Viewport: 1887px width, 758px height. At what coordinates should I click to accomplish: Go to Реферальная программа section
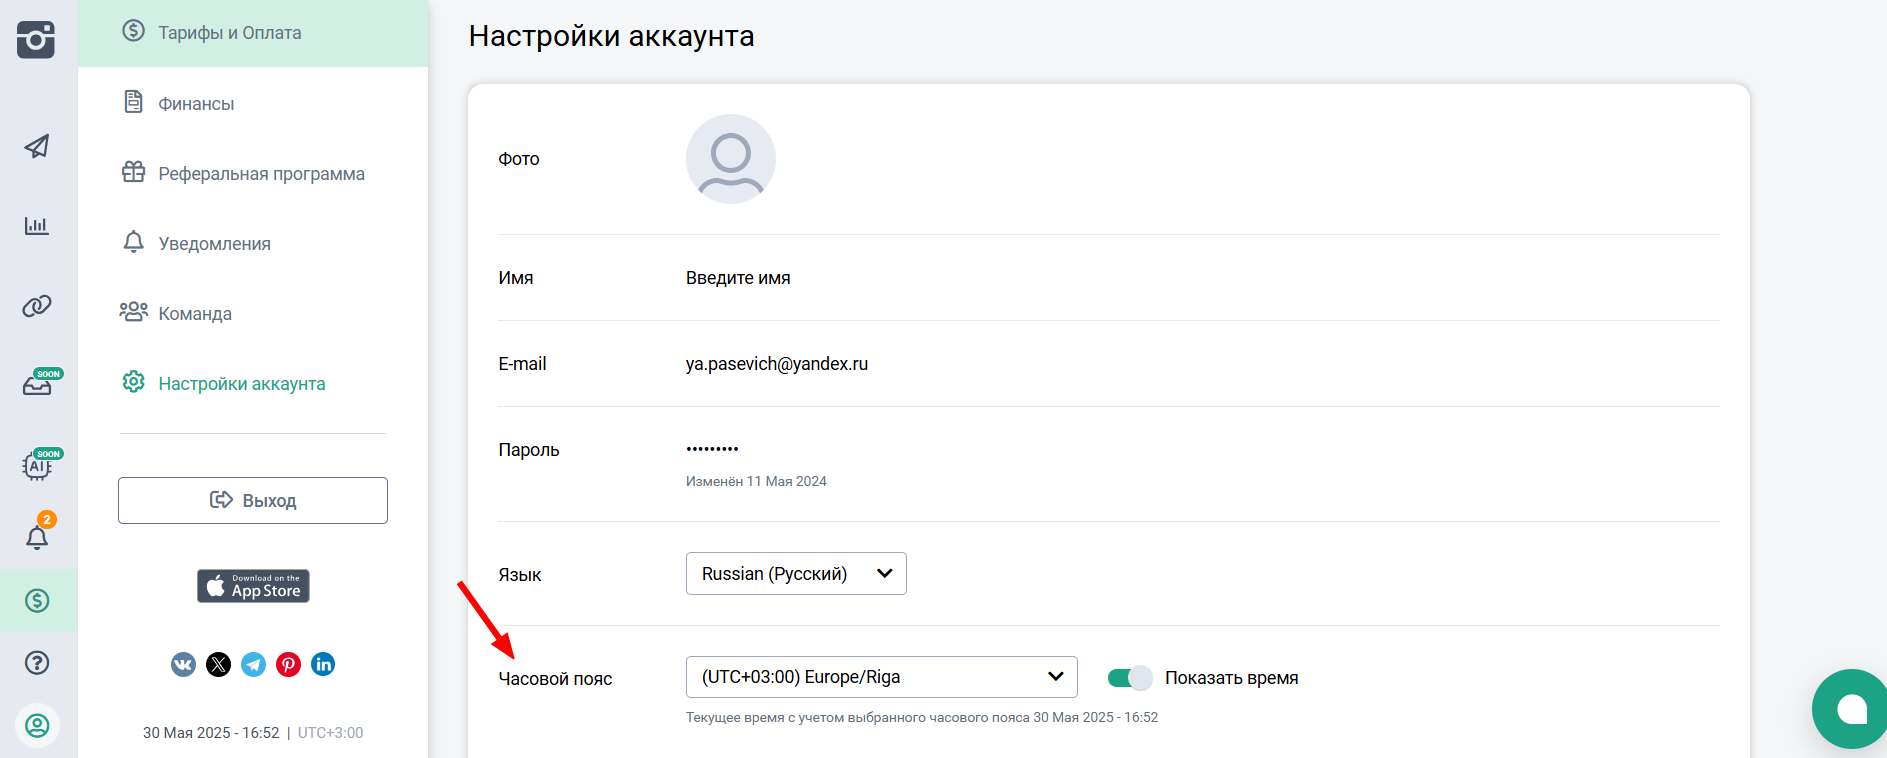coord(261,174)
